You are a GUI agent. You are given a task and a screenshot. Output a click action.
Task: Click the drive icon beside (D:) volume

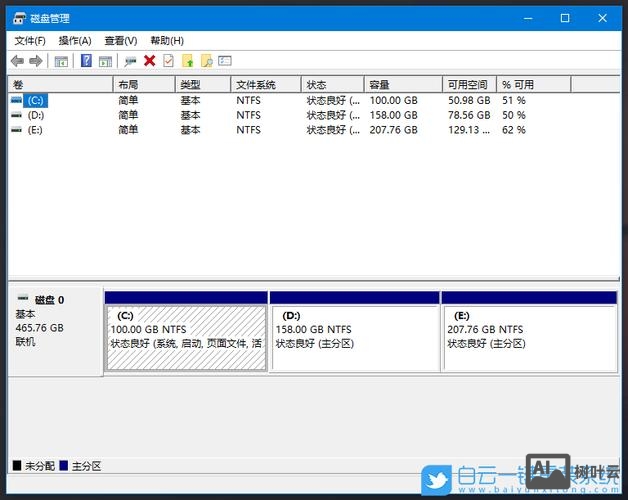(x=16, y=115)
